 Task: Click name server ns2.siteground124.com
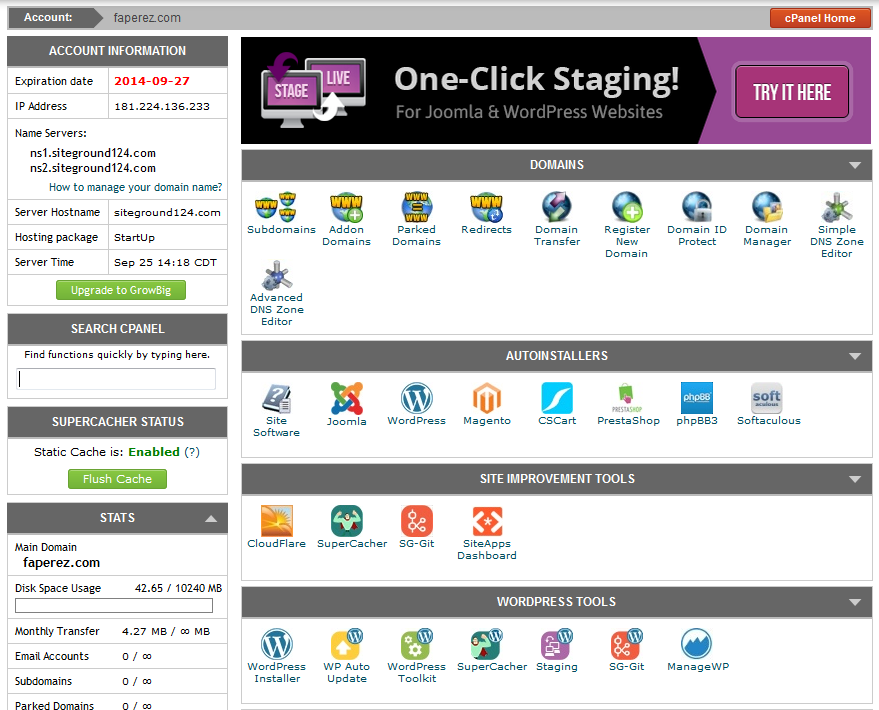93,168
